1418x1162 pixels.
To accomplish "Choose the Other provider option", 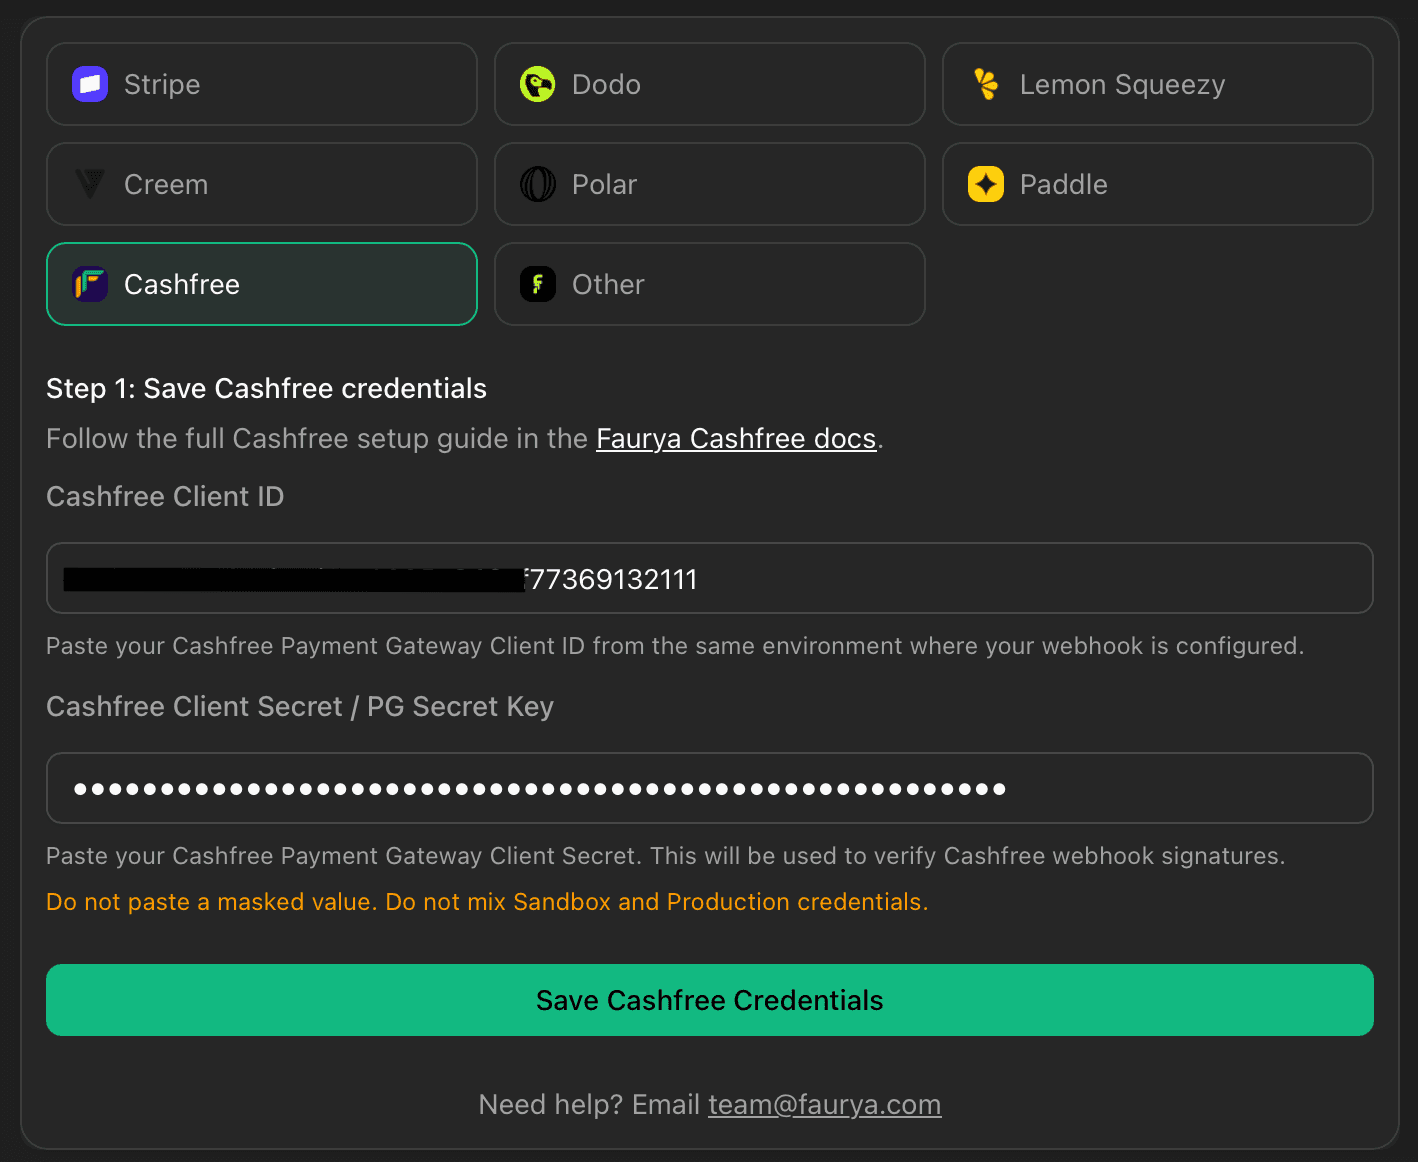I will [x=710, y=284].
